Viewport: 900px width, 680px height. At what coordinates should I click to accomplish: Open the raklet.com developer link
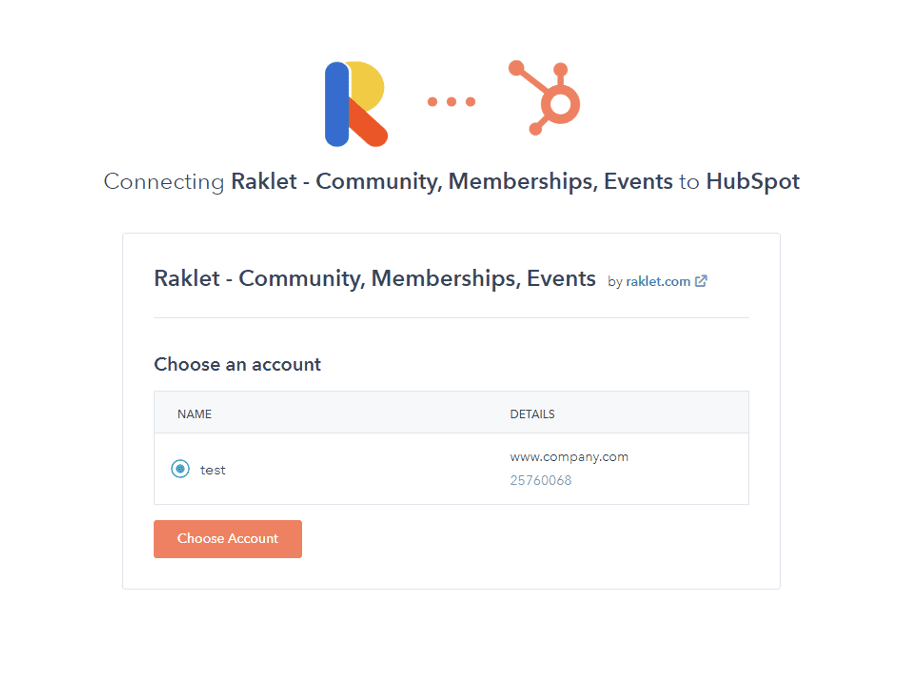(x=658, y=281)
